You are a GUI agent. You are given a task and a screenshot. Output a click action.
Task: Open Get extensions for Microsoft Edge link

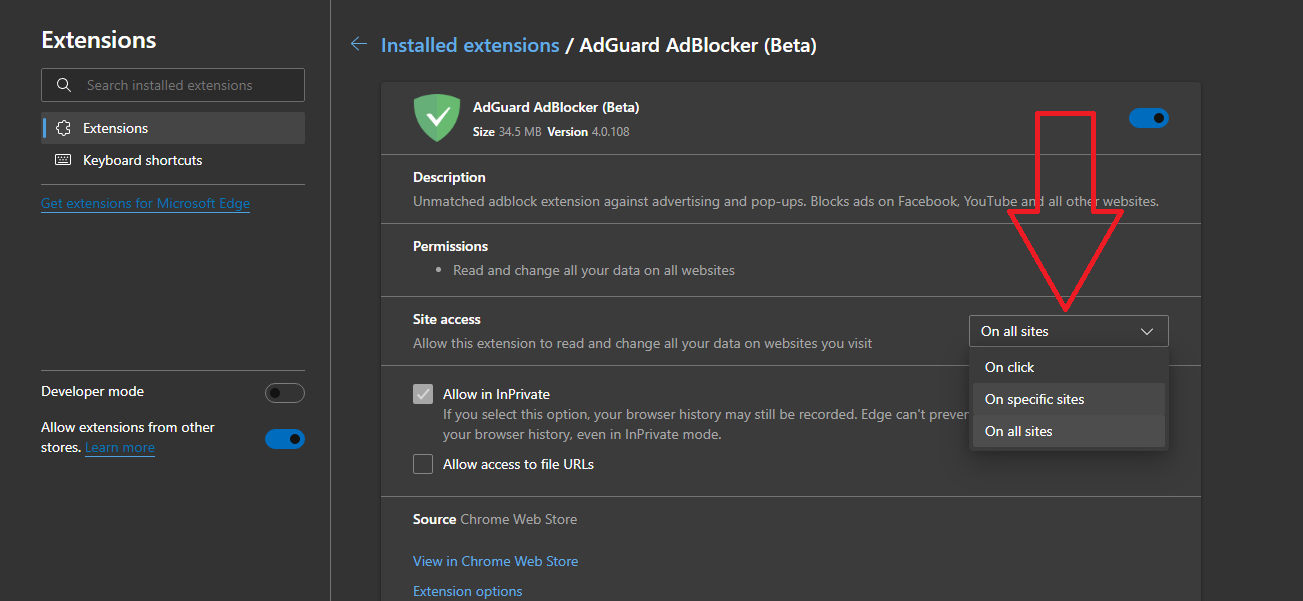coord(145,203)
